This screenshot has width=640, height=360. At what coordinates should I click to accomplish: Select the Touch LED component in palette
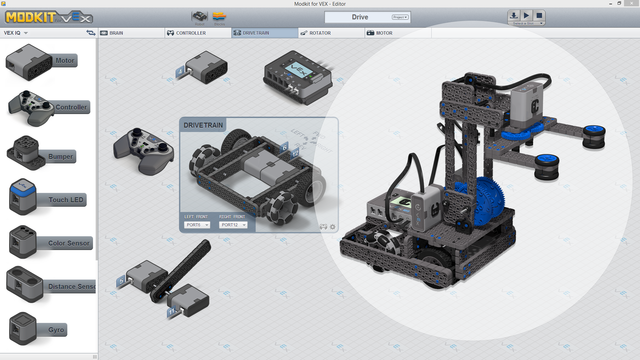47,197
